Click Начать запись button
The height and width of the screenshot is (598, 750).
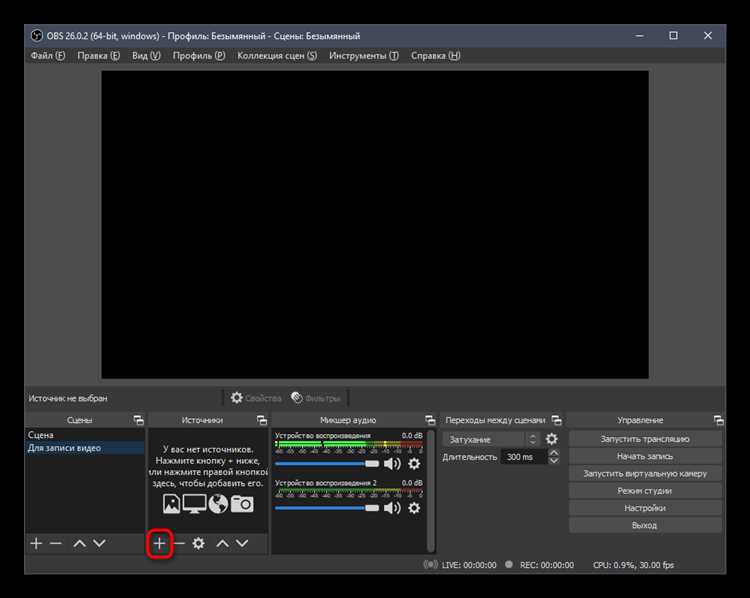click(645, 456)
